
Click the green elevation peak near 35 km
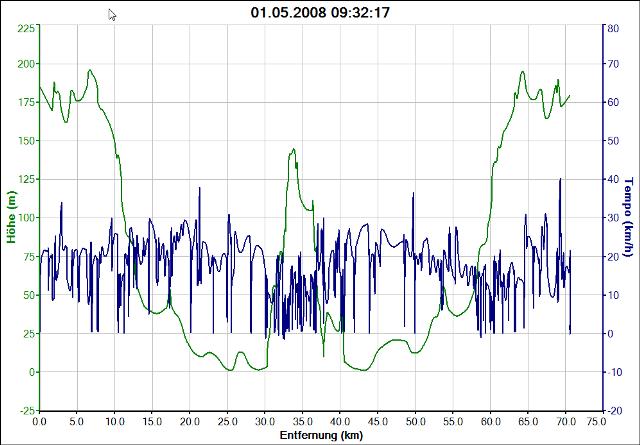294,150
